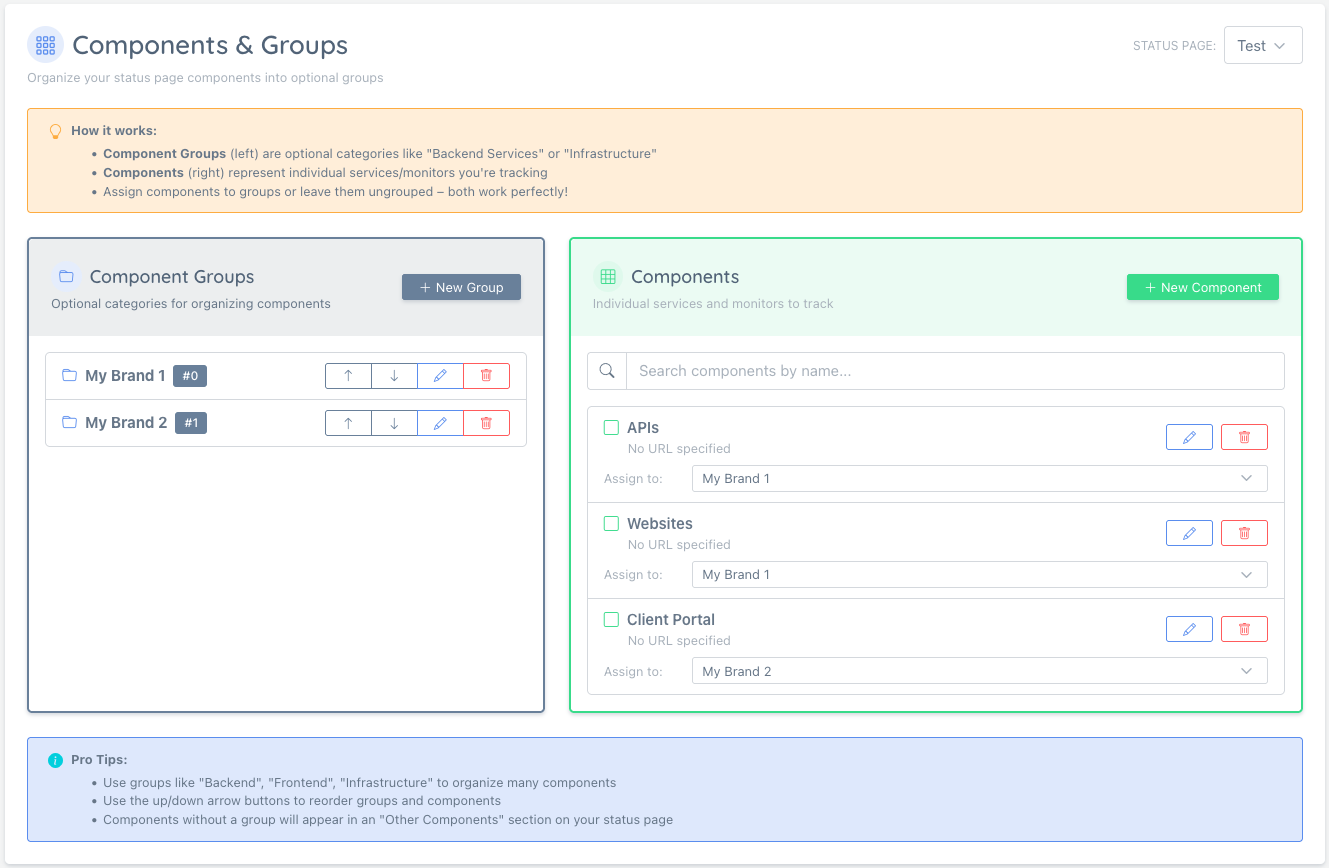Delete the Client Portal component via trash icon
Image resolution: width=1329 pixels, height=868 pixels.
pos(1244,628)
